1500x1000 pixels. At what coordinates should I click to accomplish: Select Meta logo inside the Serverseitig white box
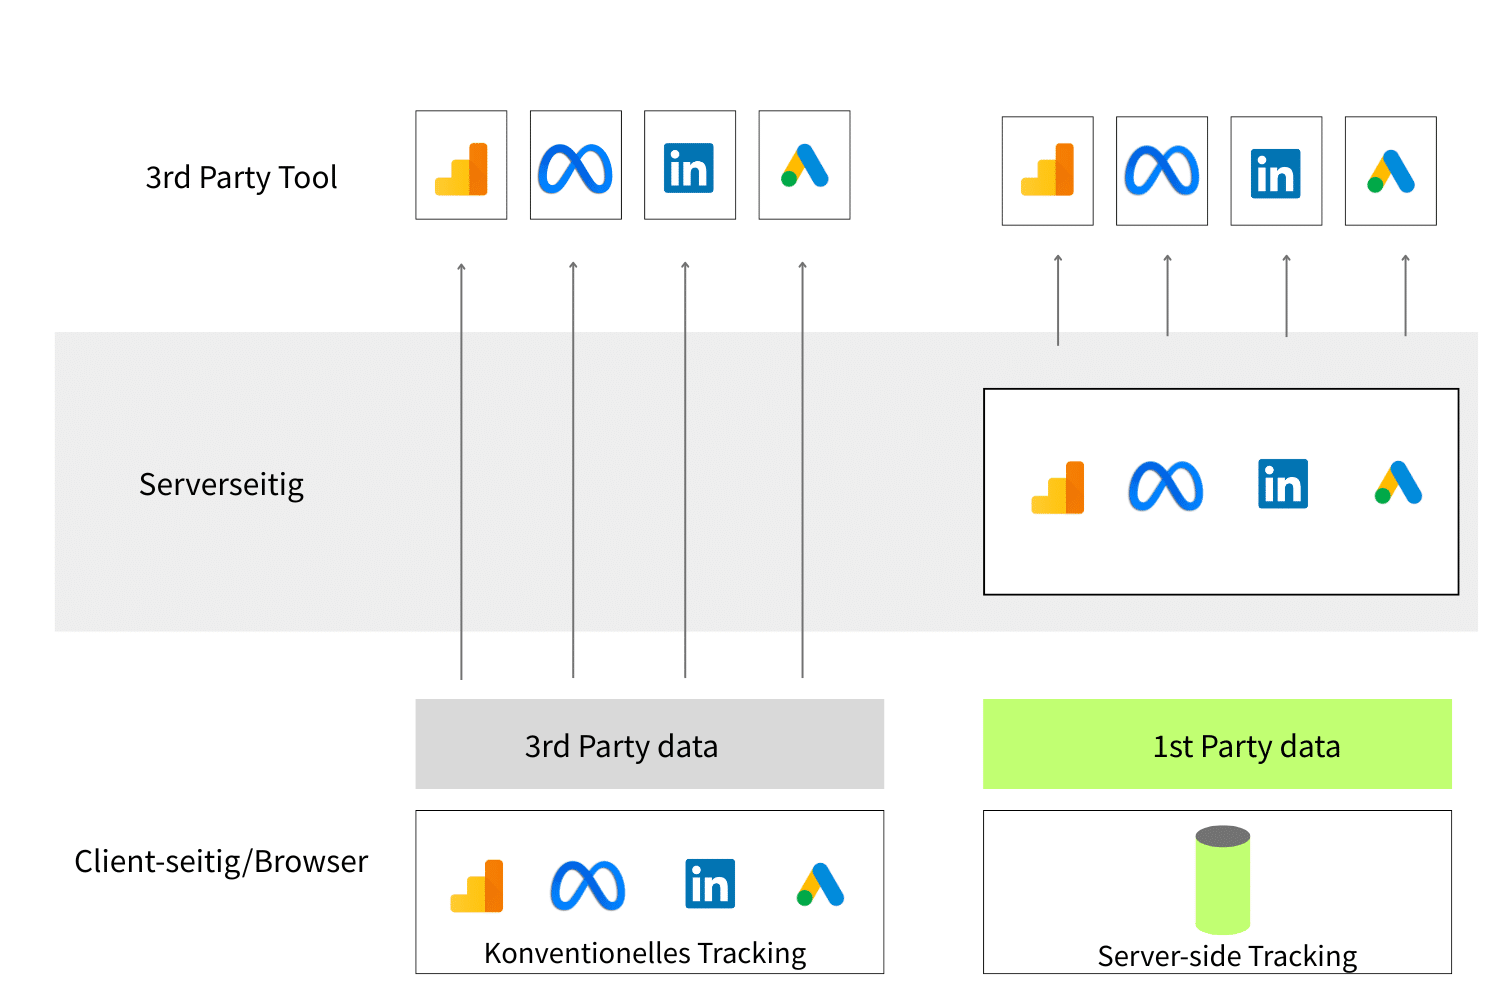coord(1166,487)
